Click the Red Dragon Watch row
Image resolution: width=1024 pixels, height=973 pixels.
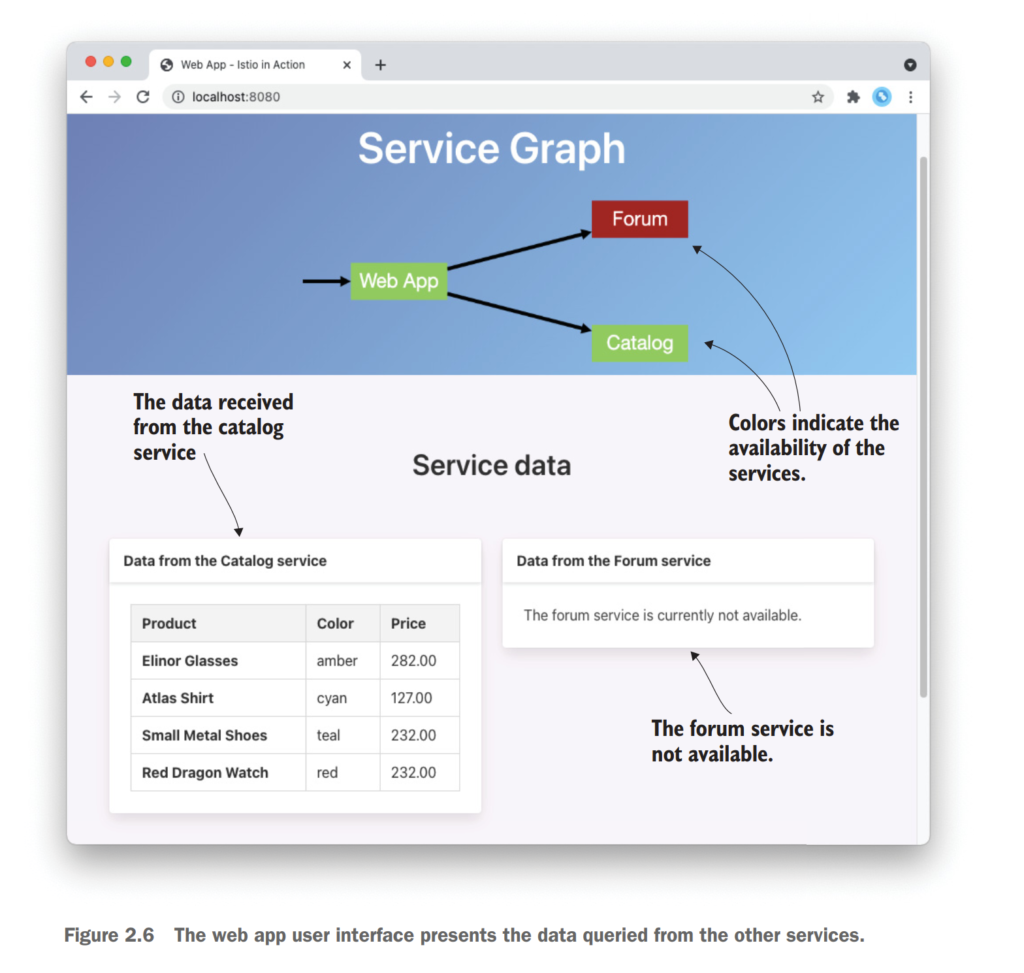pos(205,773)
